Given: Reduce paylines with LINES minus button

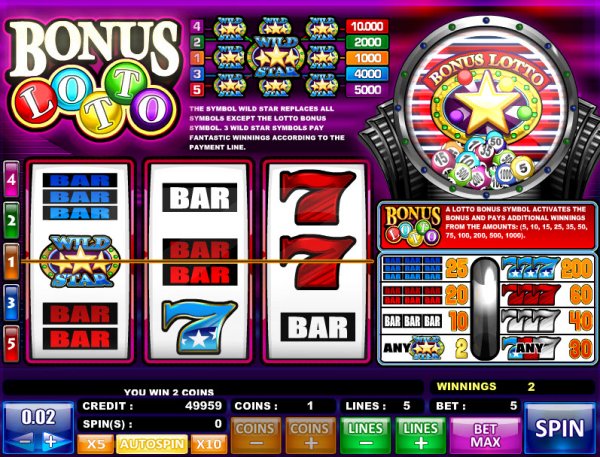Looking at the screenshot, I should [365, 436].
